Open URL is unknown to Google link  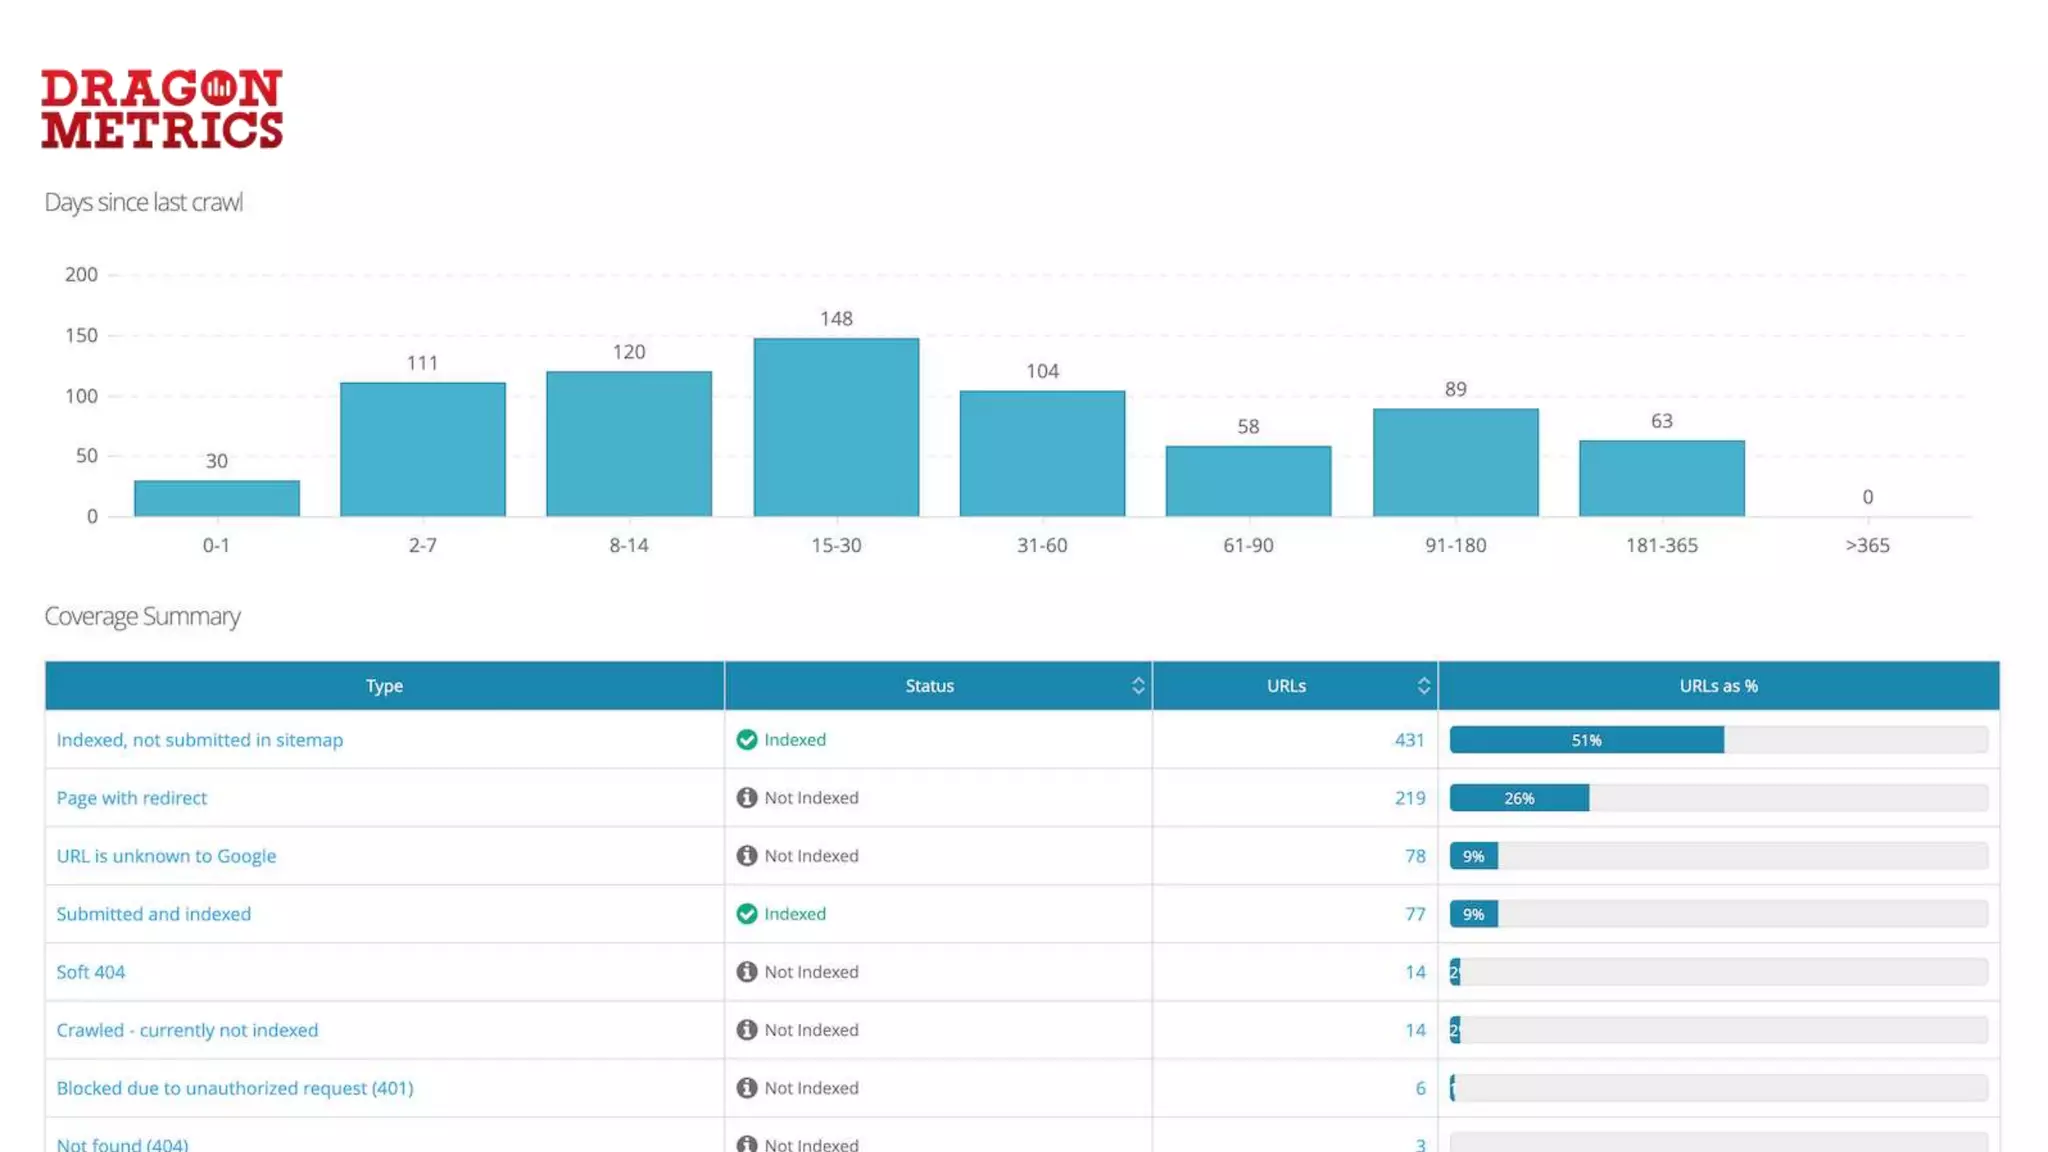pyautogui.click(x=166, y=856)
